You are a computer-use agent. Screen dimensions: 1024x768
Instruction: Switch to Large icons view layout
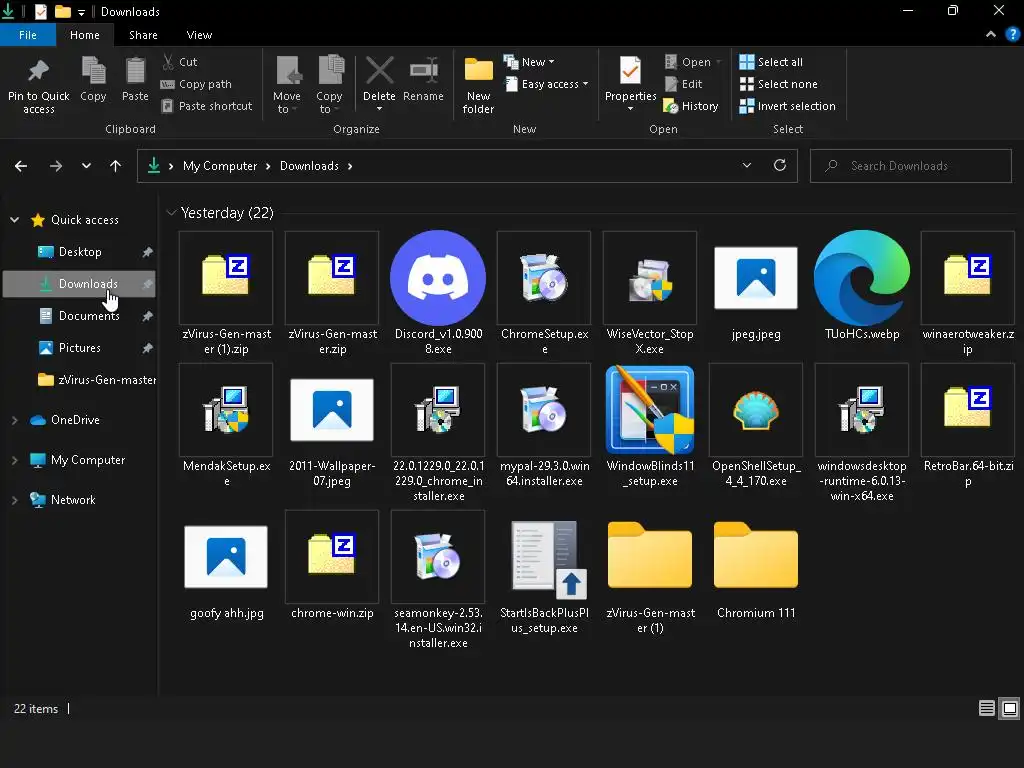coord(1010,708)
